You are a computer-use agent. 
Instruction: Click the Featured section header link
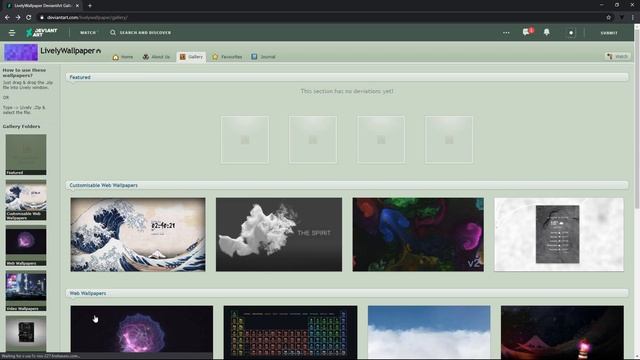point(80,77)
